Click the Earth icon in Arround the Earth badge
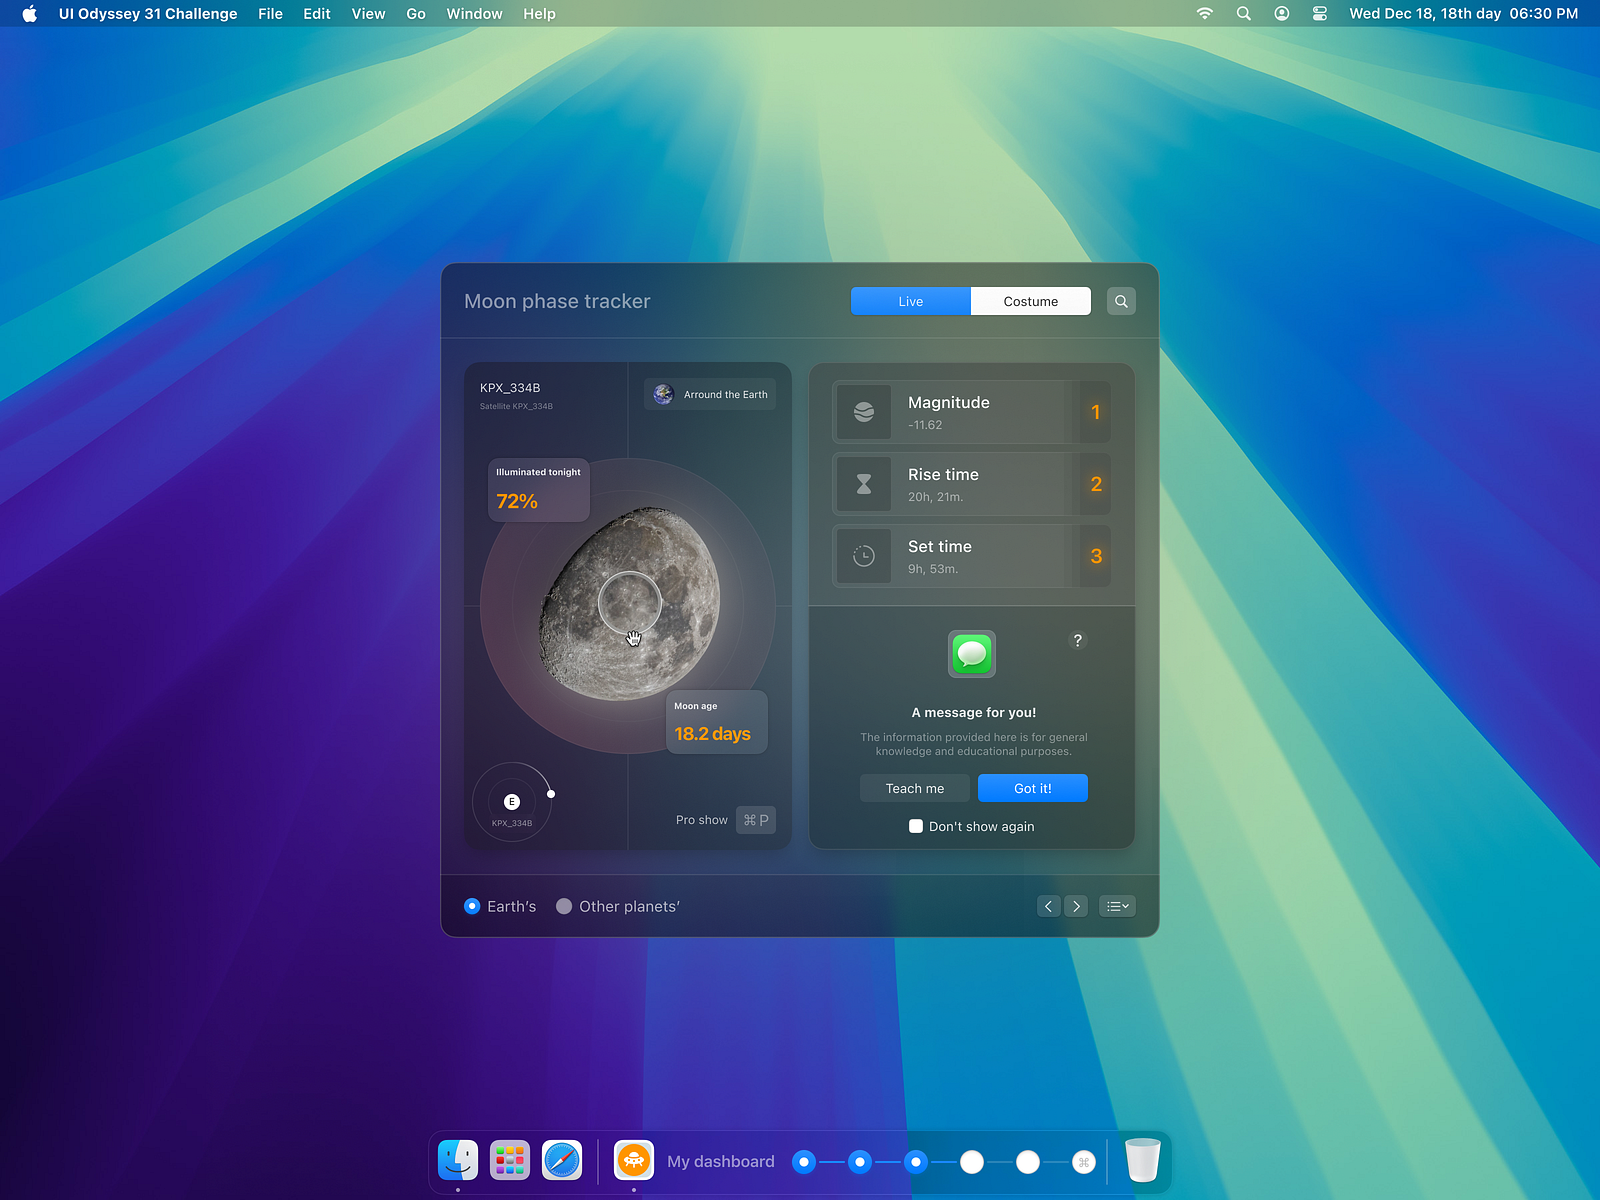Image resolution: width=1600 pixels, height=1200 pixels. 662,394
